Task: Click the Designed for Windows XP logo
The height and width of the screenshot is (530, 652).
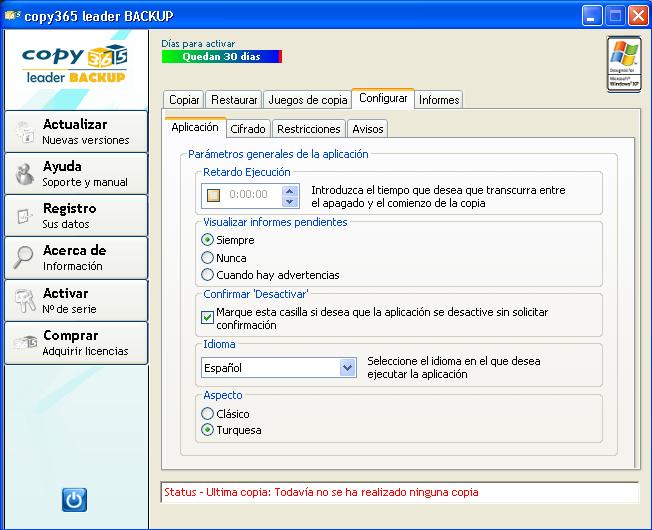Action: click(624, 64)
